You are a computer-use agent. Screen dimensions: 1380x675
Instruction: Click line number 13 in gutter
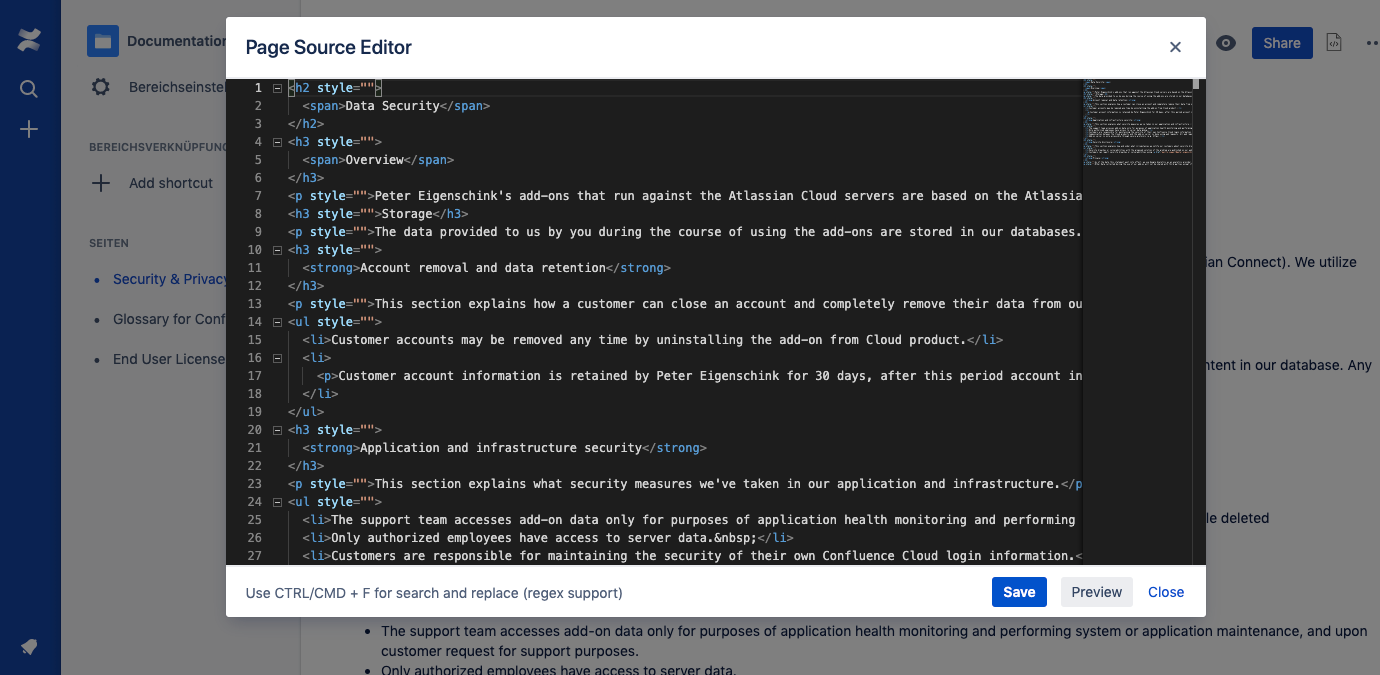254,304
